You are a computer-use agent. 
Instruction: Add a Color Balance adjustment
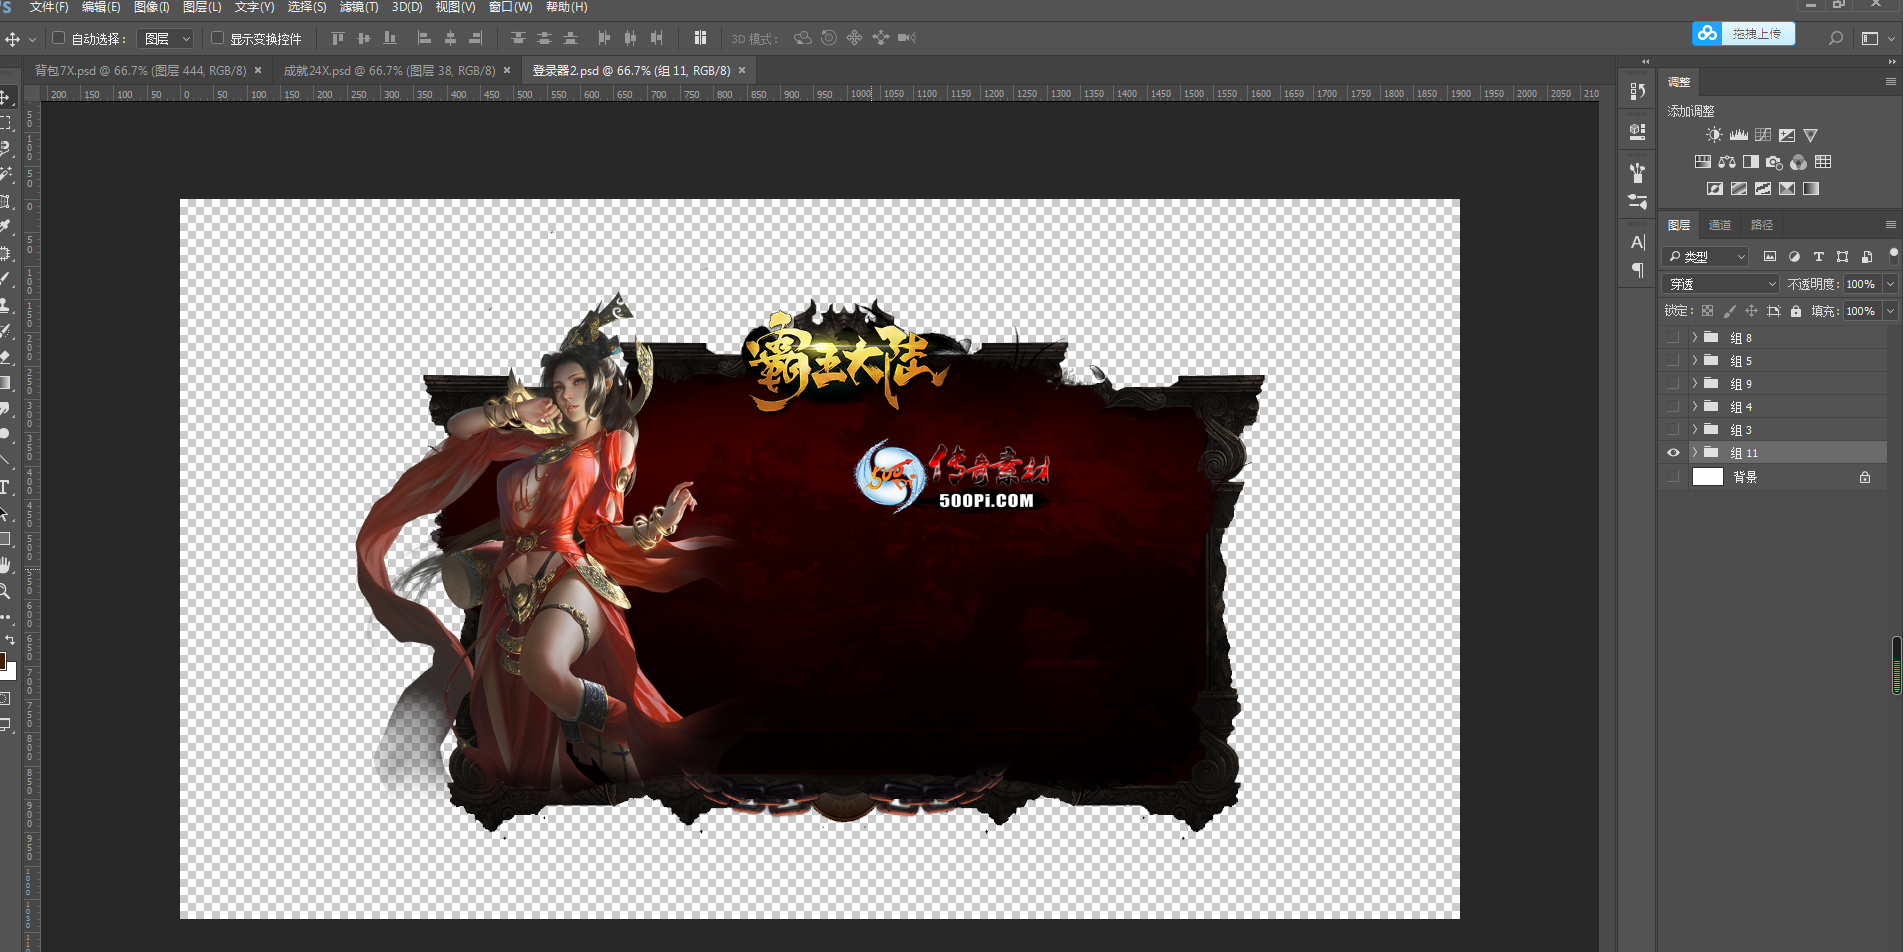(x=1727, y=162)
